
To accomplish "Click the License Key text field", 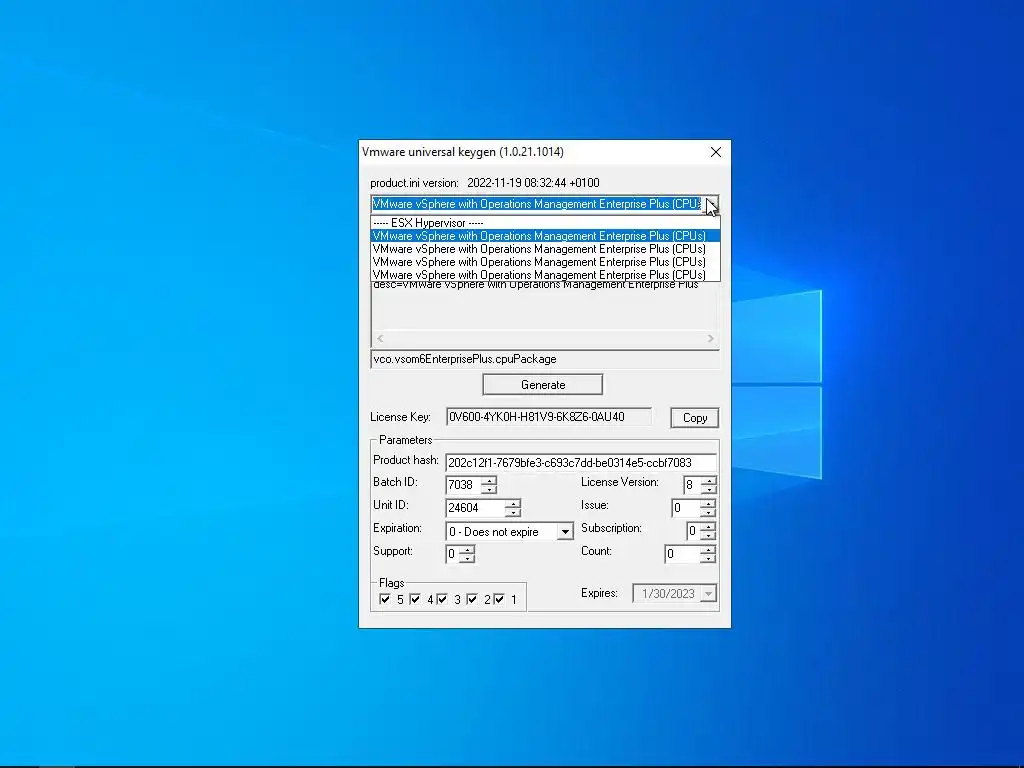I will click(549, 417).
